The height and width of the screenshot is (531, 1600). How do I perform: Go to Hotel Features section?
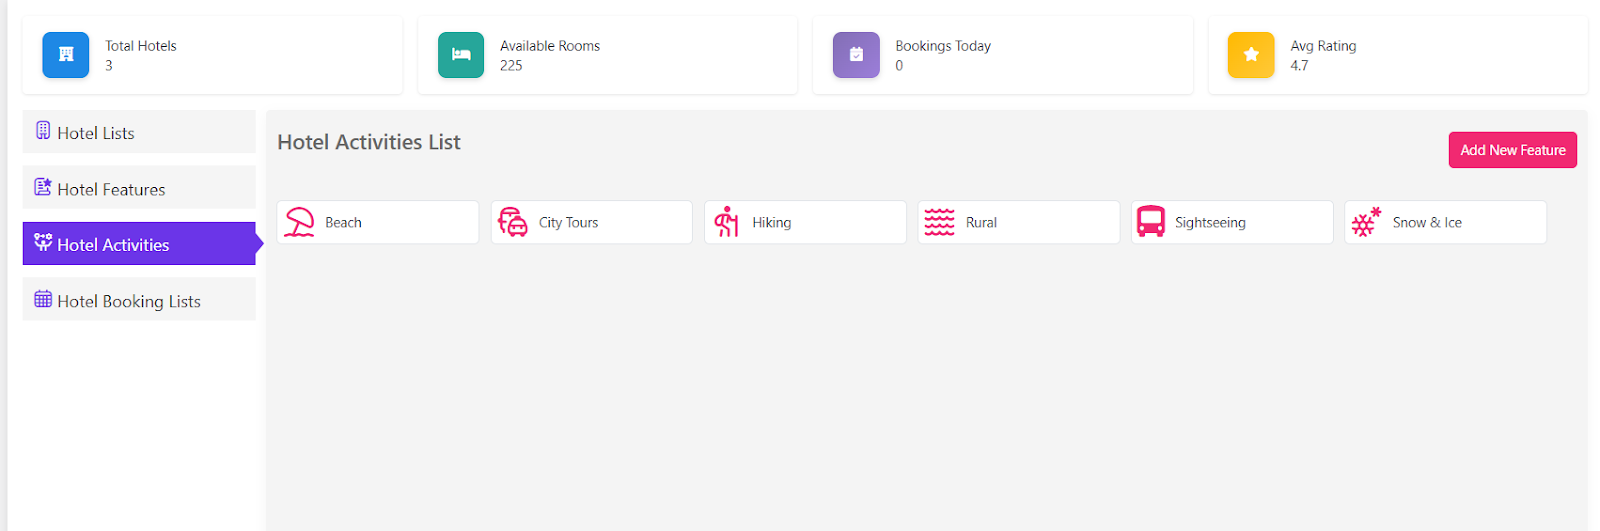click(111, 189)
